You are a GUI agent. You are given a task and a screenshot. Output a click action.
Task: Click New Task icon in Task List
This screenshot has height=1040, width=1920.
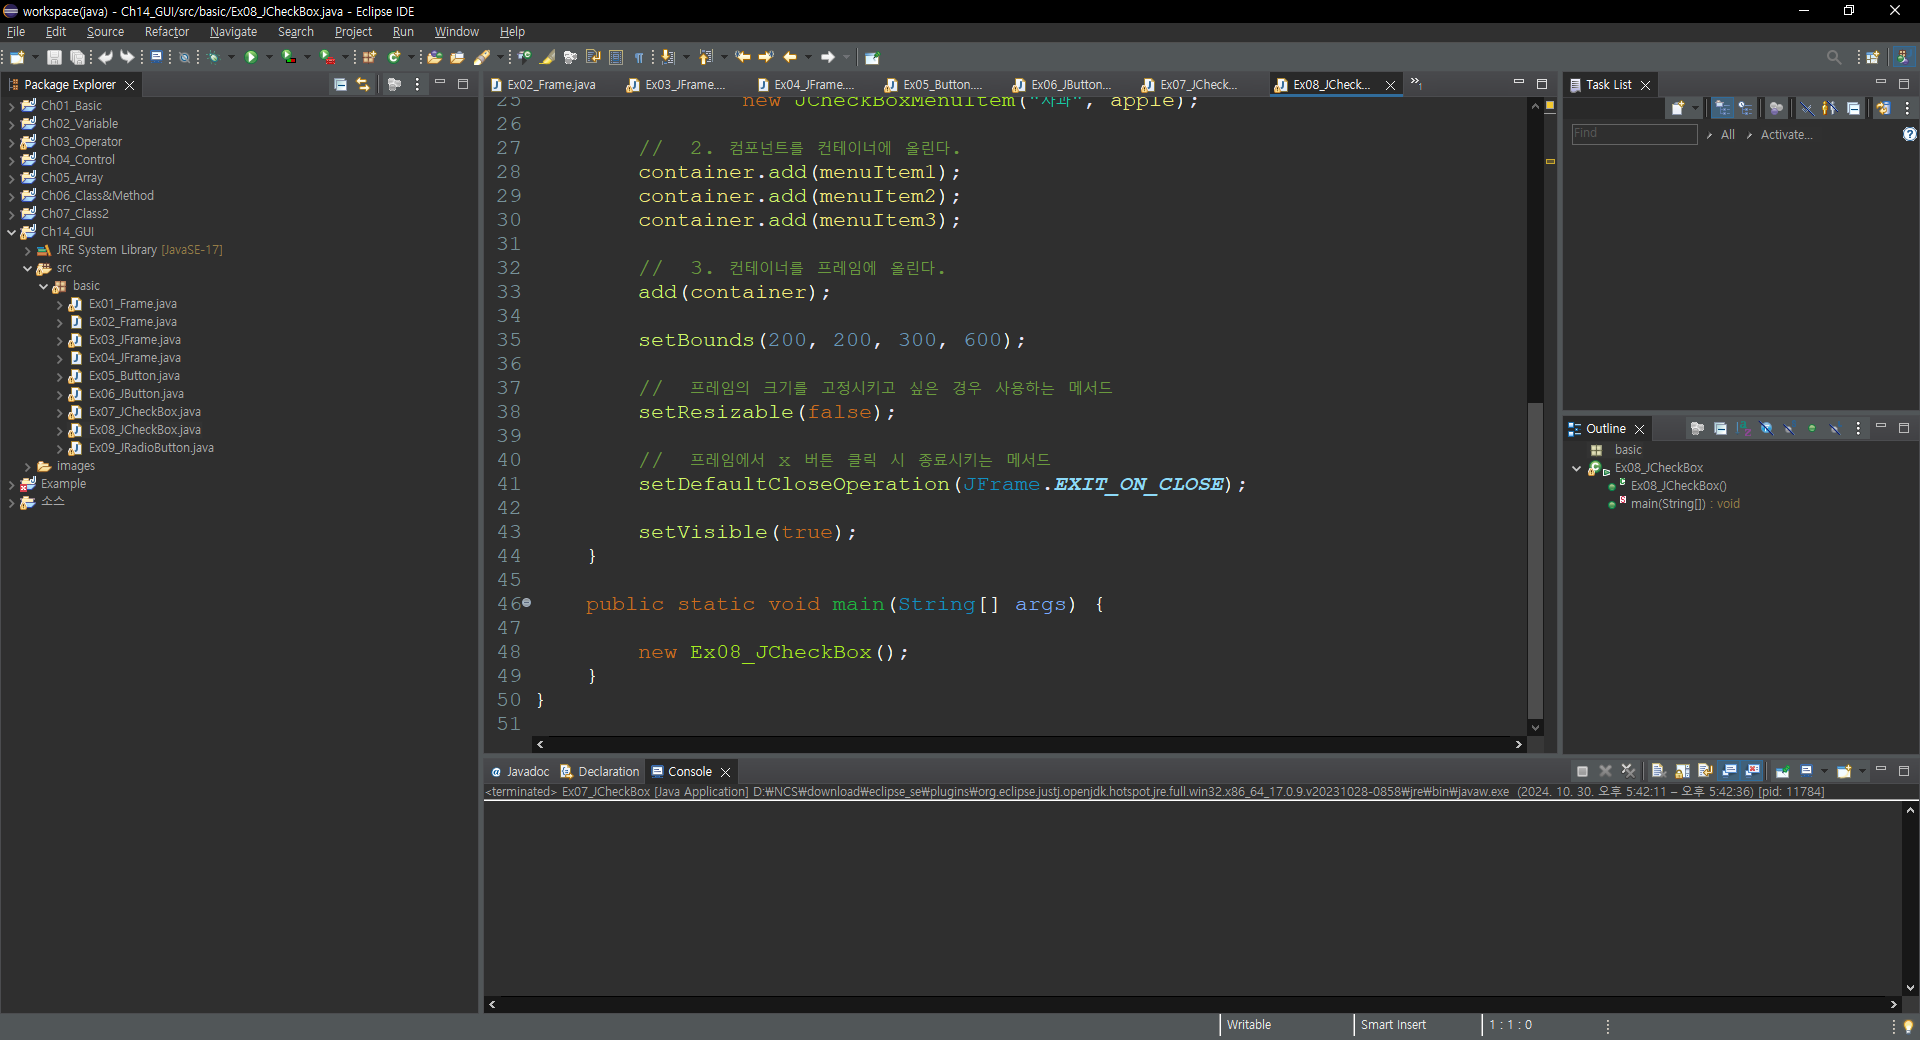[1678, 108]
